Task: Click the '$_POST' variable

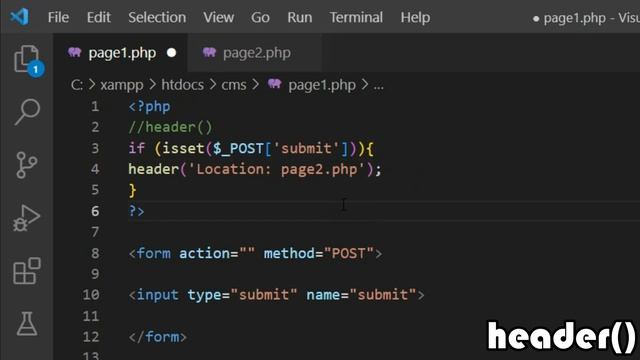Action: tap(238, 148)
